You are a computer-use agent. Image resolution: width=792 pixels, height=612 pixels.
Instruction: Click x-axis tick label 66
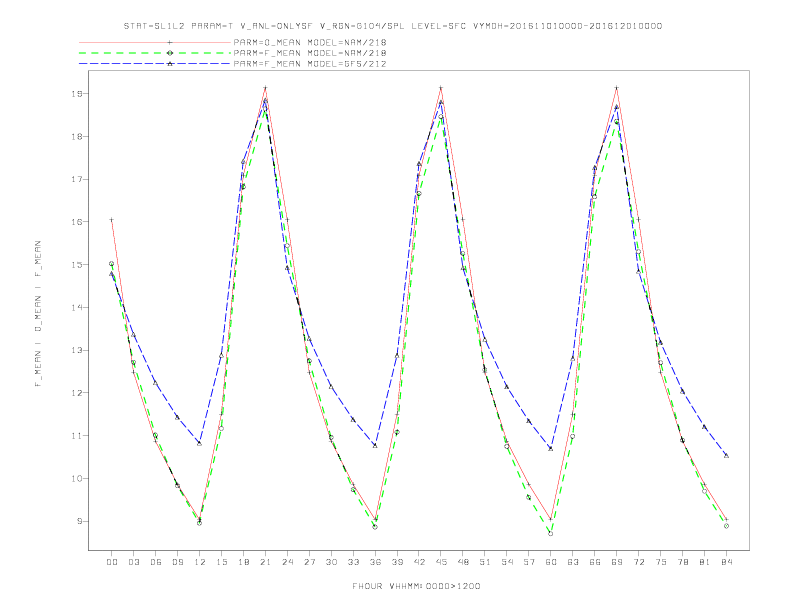[595, 562]
